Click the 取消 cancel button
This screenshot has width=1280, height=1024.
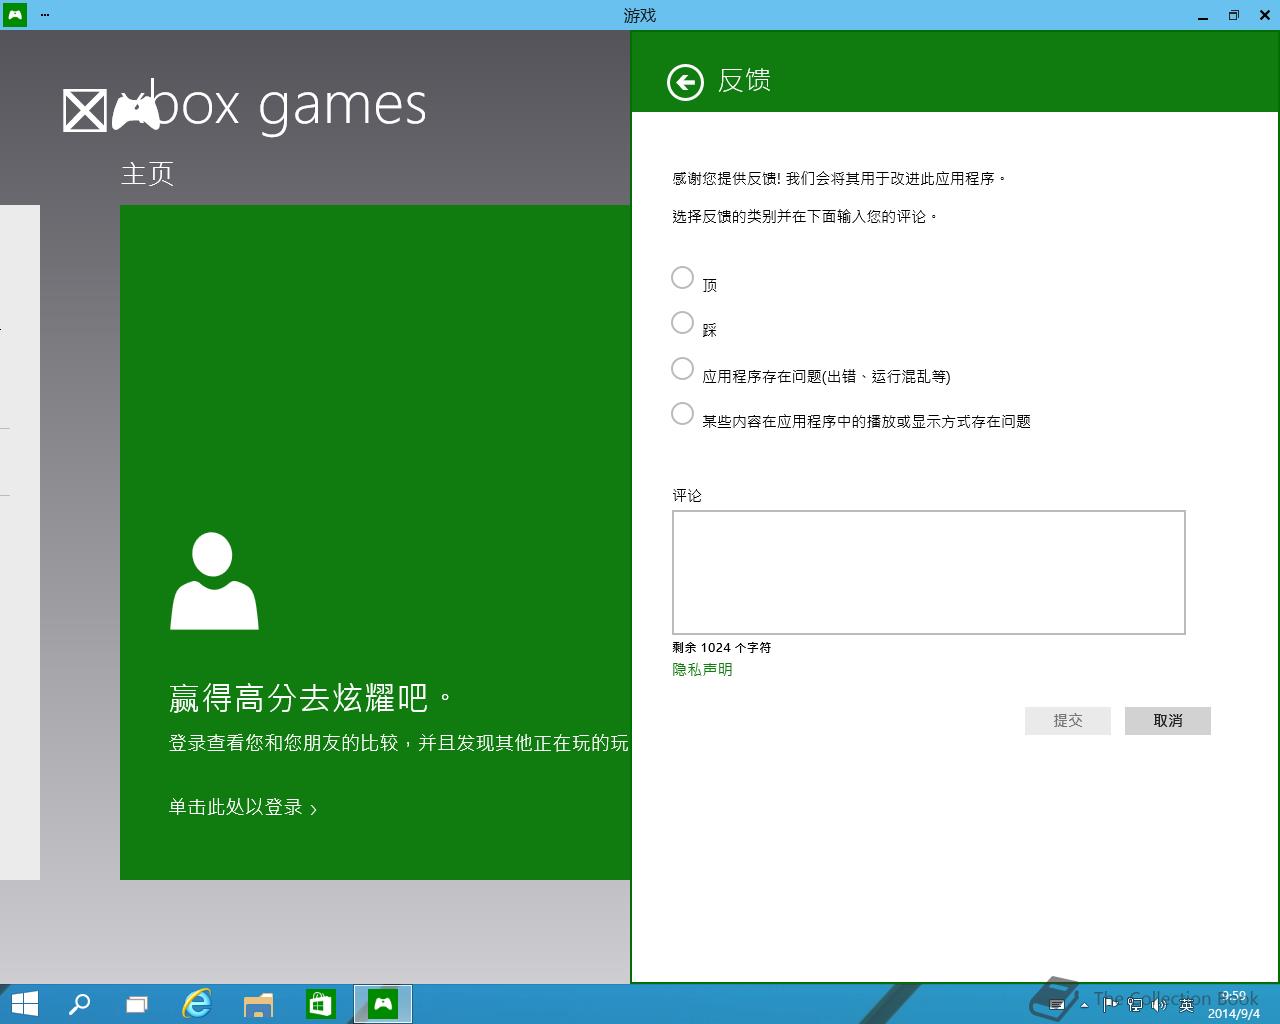click(1168, 720)
